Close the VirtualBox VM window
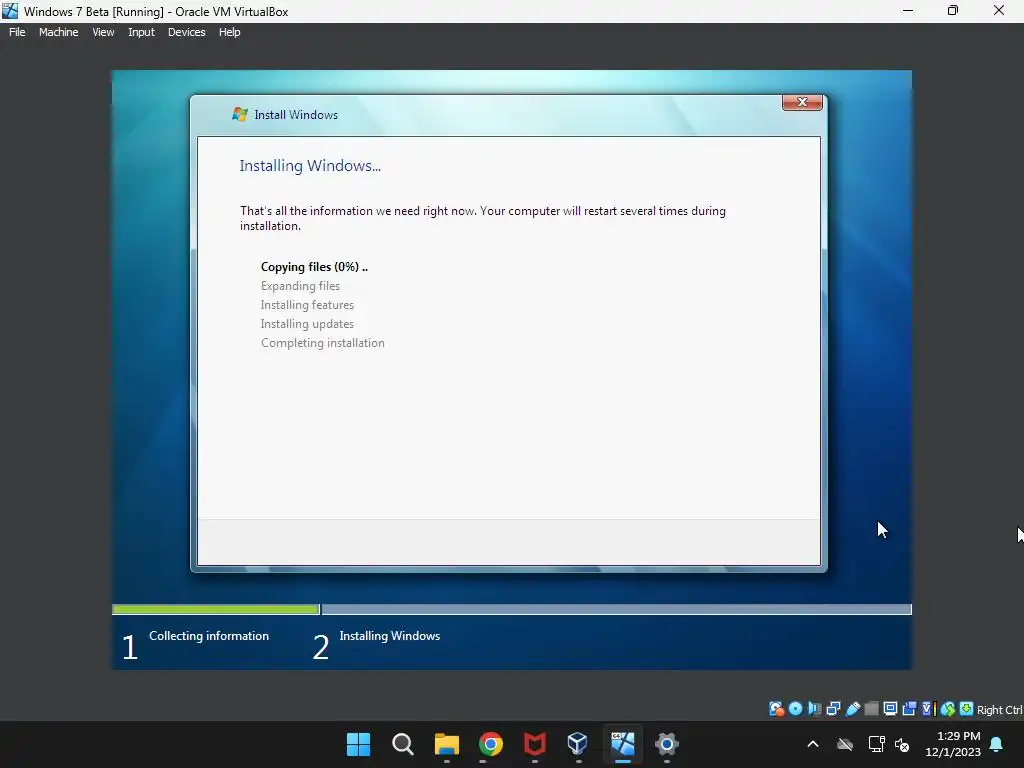The height and width of the screenshot is (768, 1024). coord(999,10)
